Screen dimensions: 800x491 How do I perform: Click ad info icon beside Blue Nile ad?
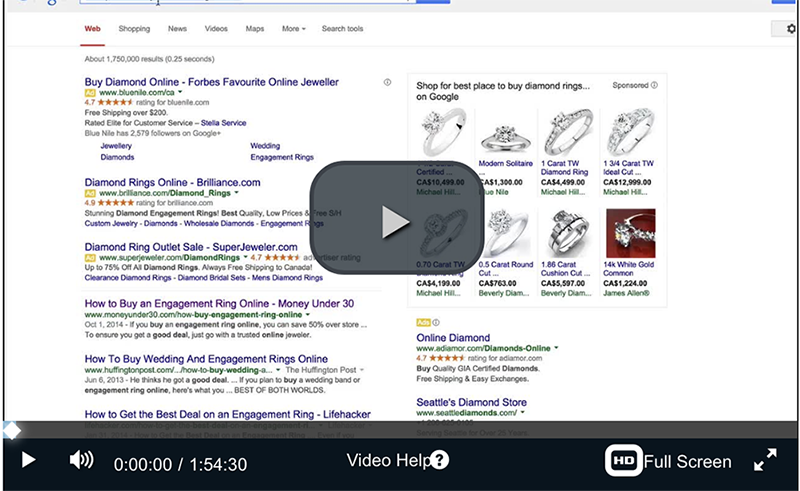[x=387, y=82]
